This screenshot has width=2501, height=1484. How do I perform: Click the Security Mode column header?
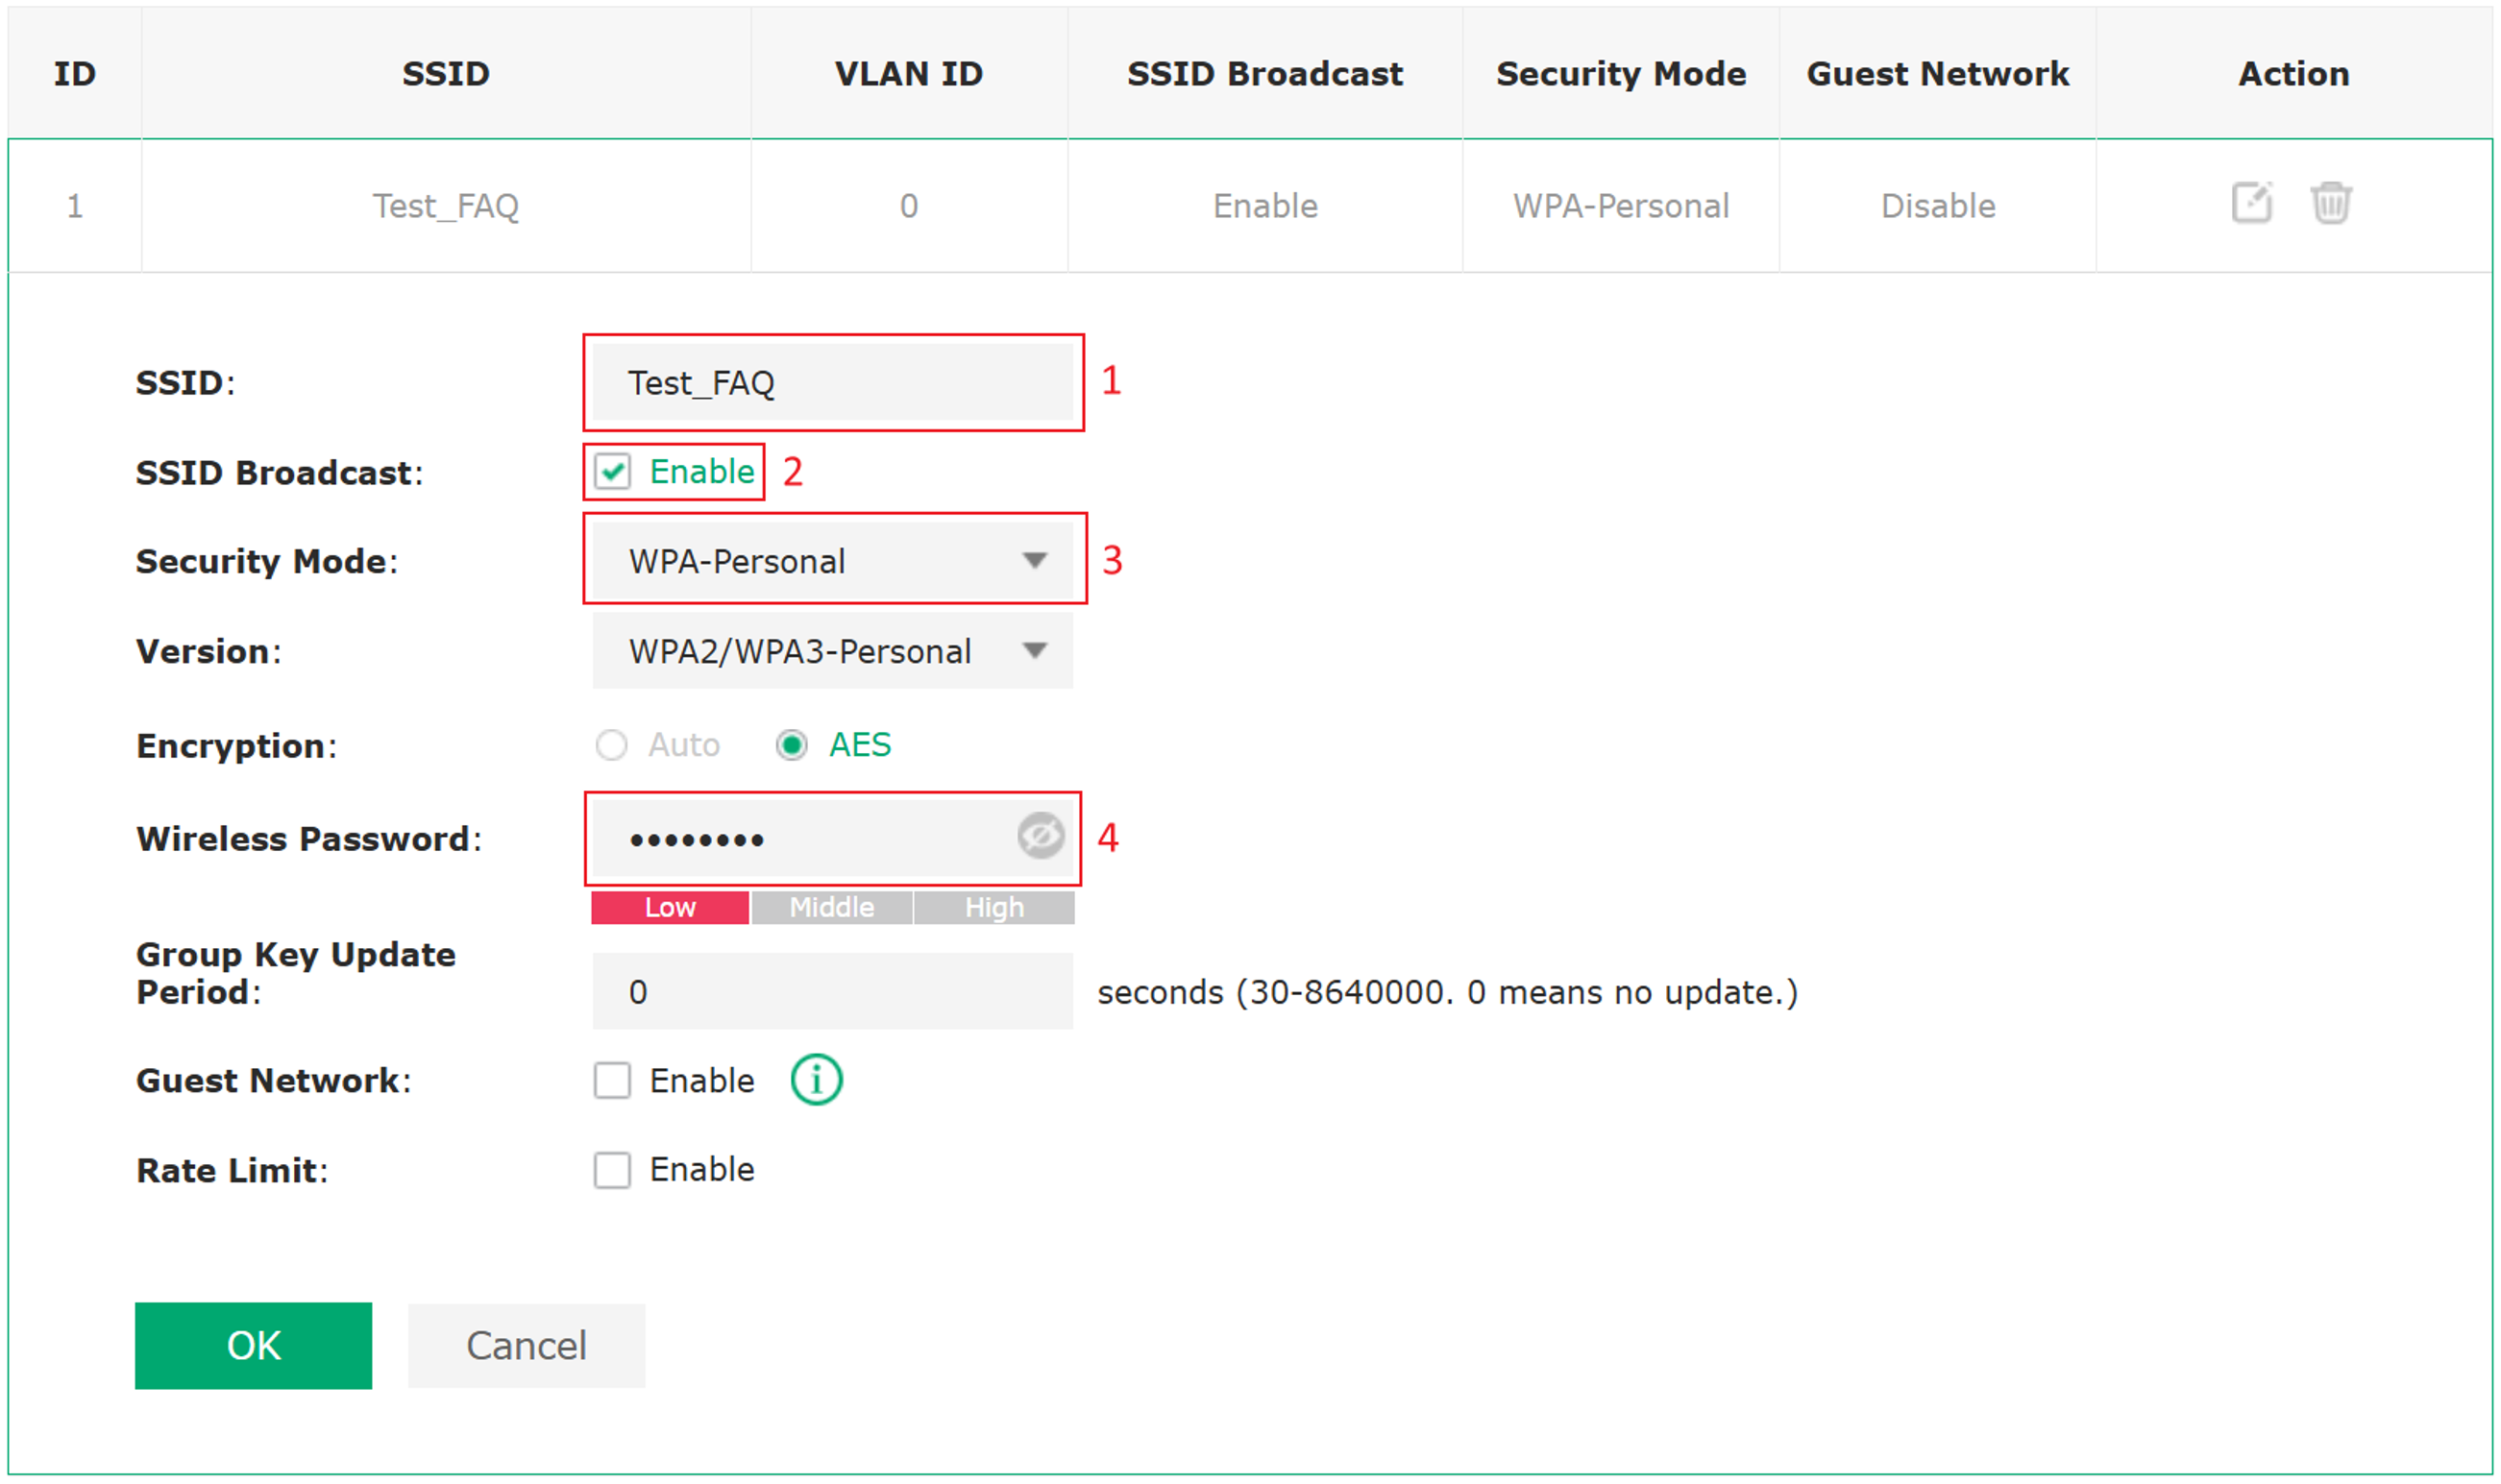(x=1621, y=73)
